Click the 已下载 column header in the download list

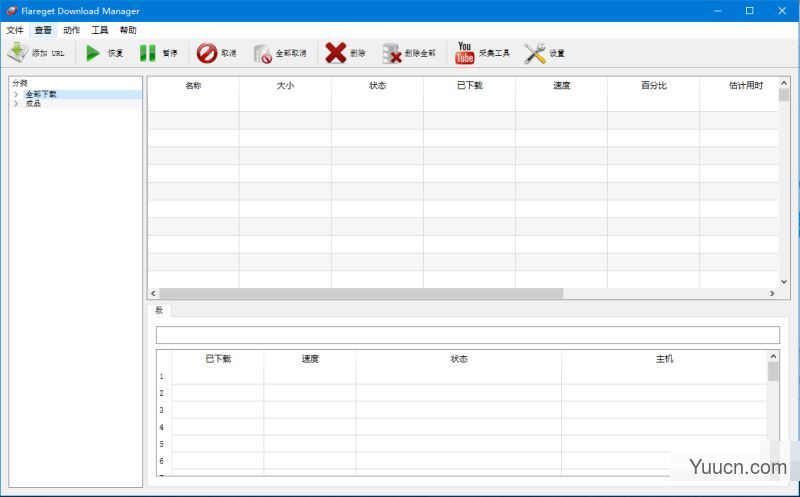click(x=469, y=86)
